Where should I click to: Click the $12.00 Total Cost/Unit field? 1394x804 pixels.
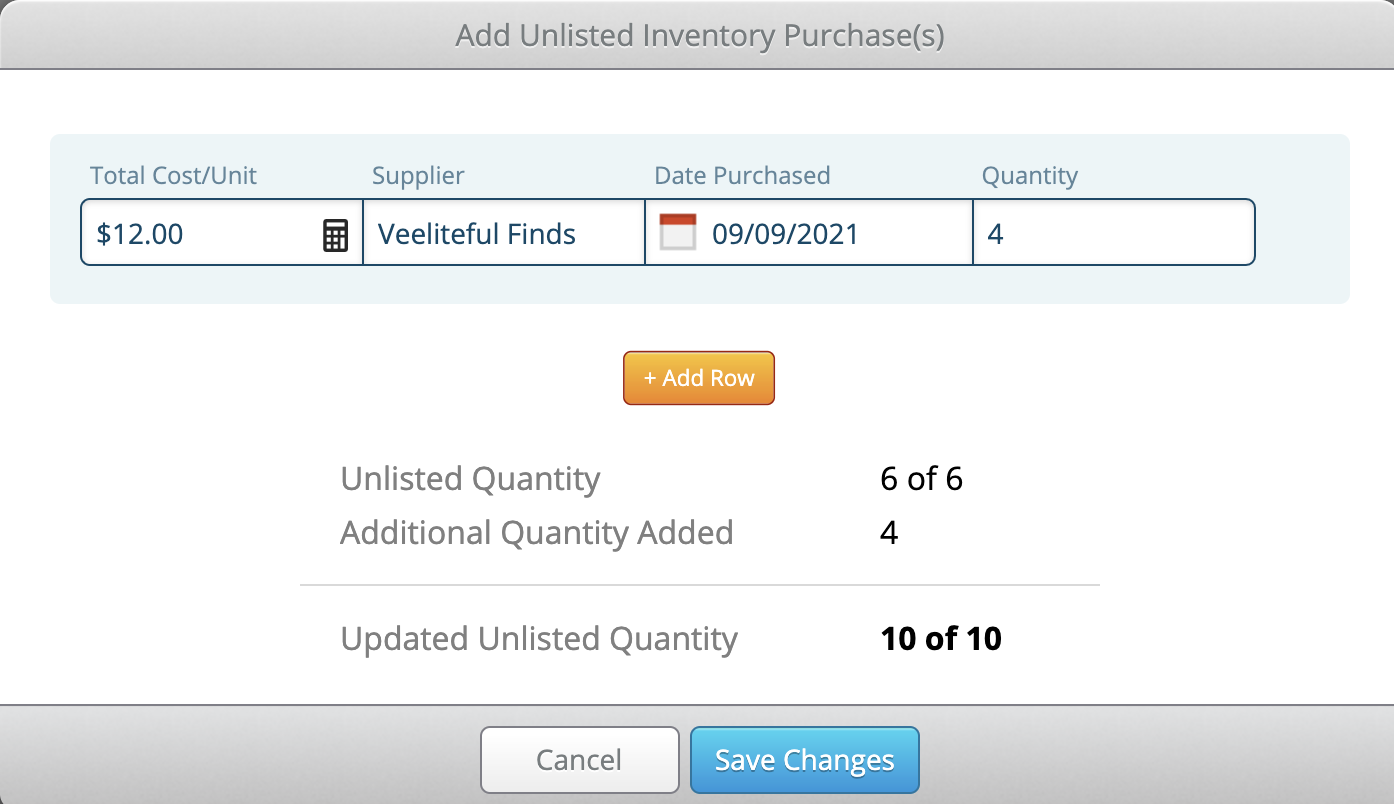pos(200,233)
